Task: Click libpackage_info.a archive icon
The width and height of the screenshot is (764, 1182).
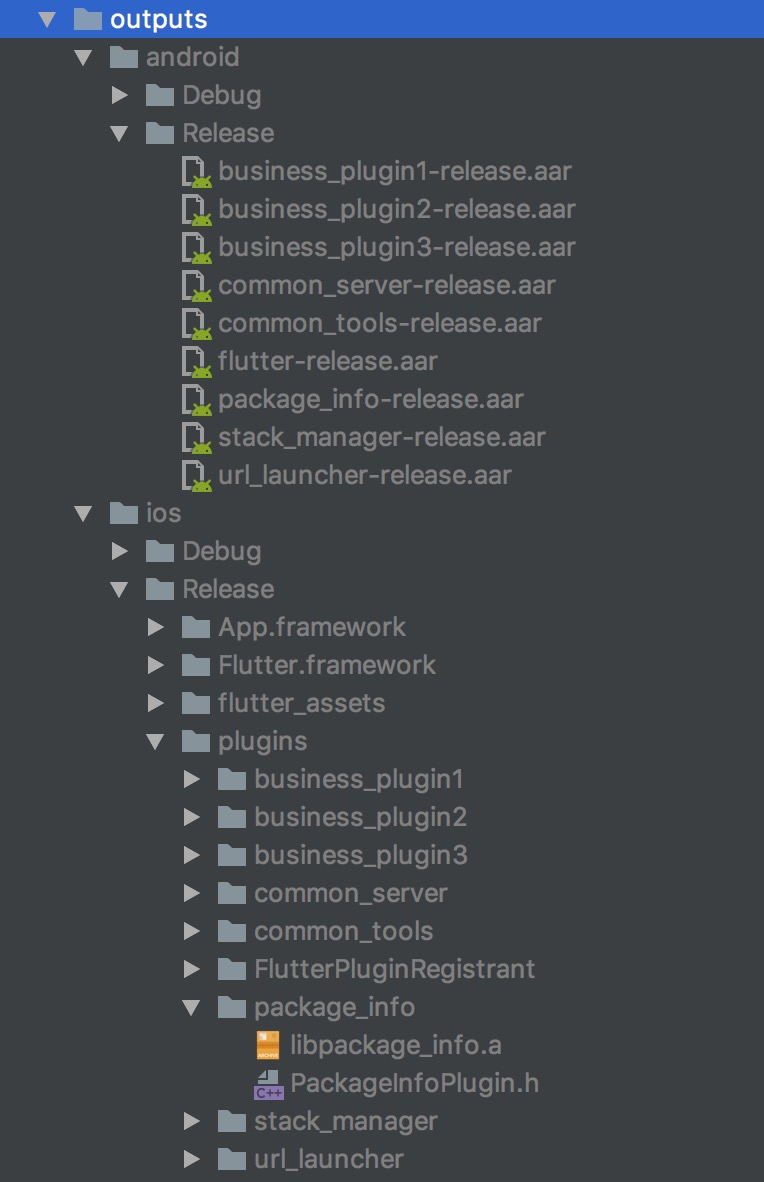Action: (268, 1046)
